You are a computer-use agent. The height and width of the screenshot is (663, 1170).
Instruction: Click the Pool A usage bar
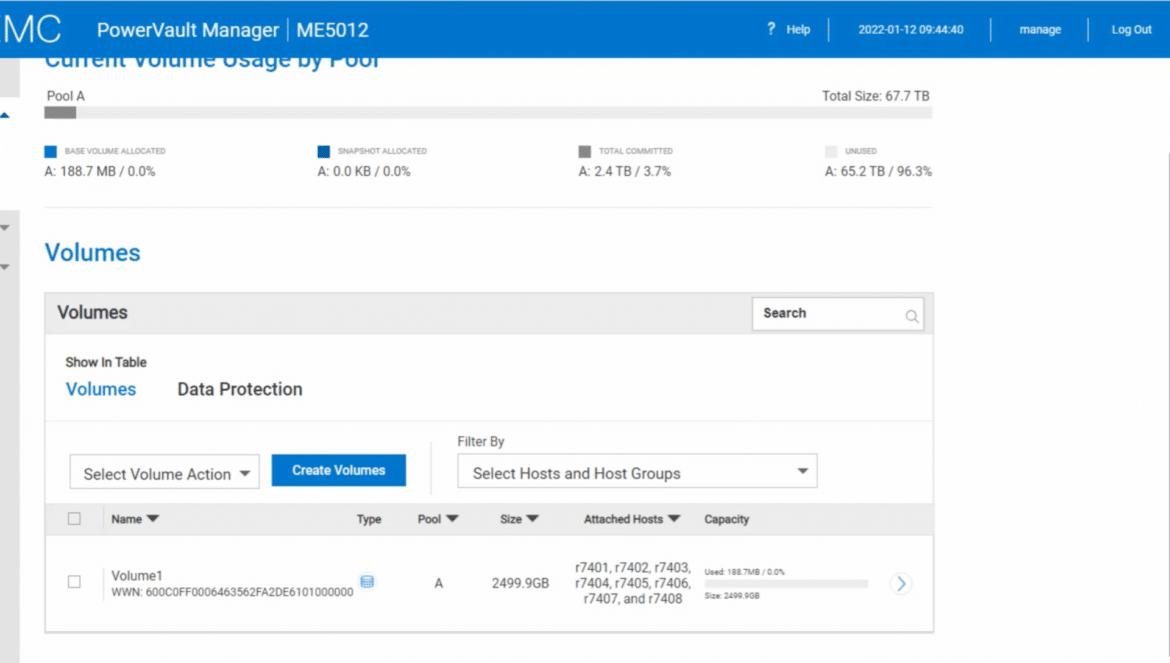(488, 113)
